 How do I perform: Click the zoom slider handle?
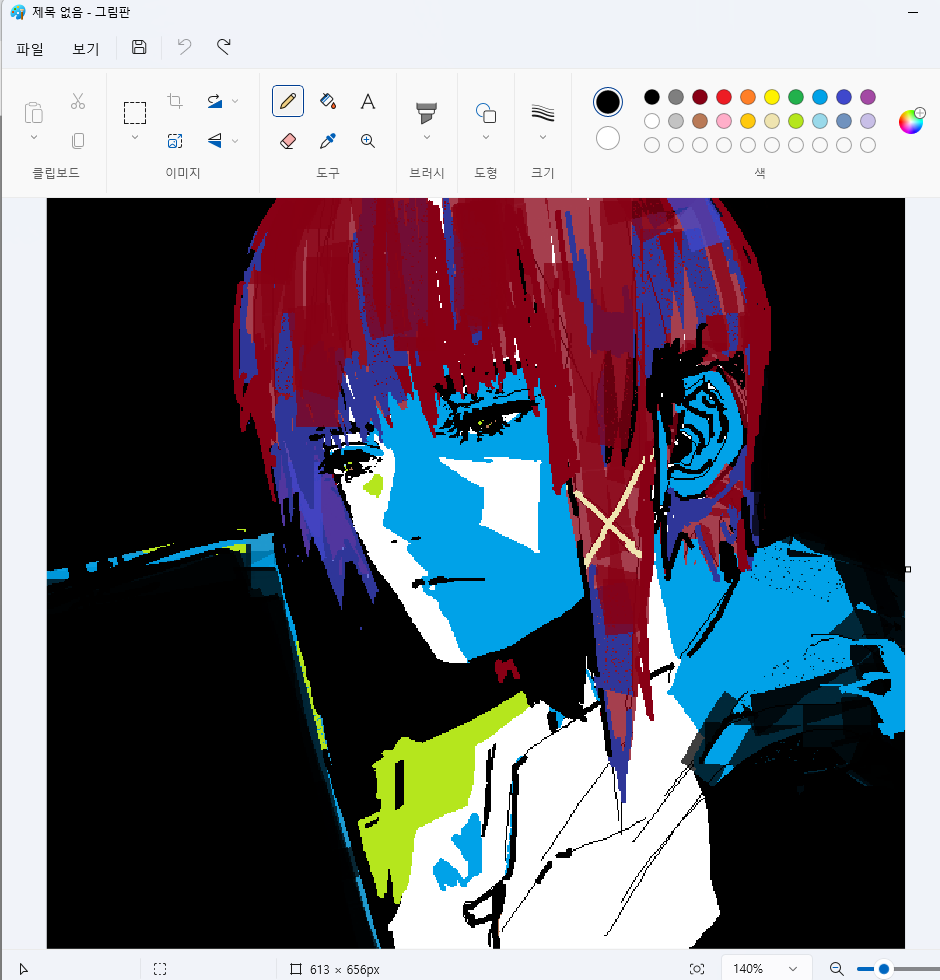pyautogui.click(x=884, y=969)
